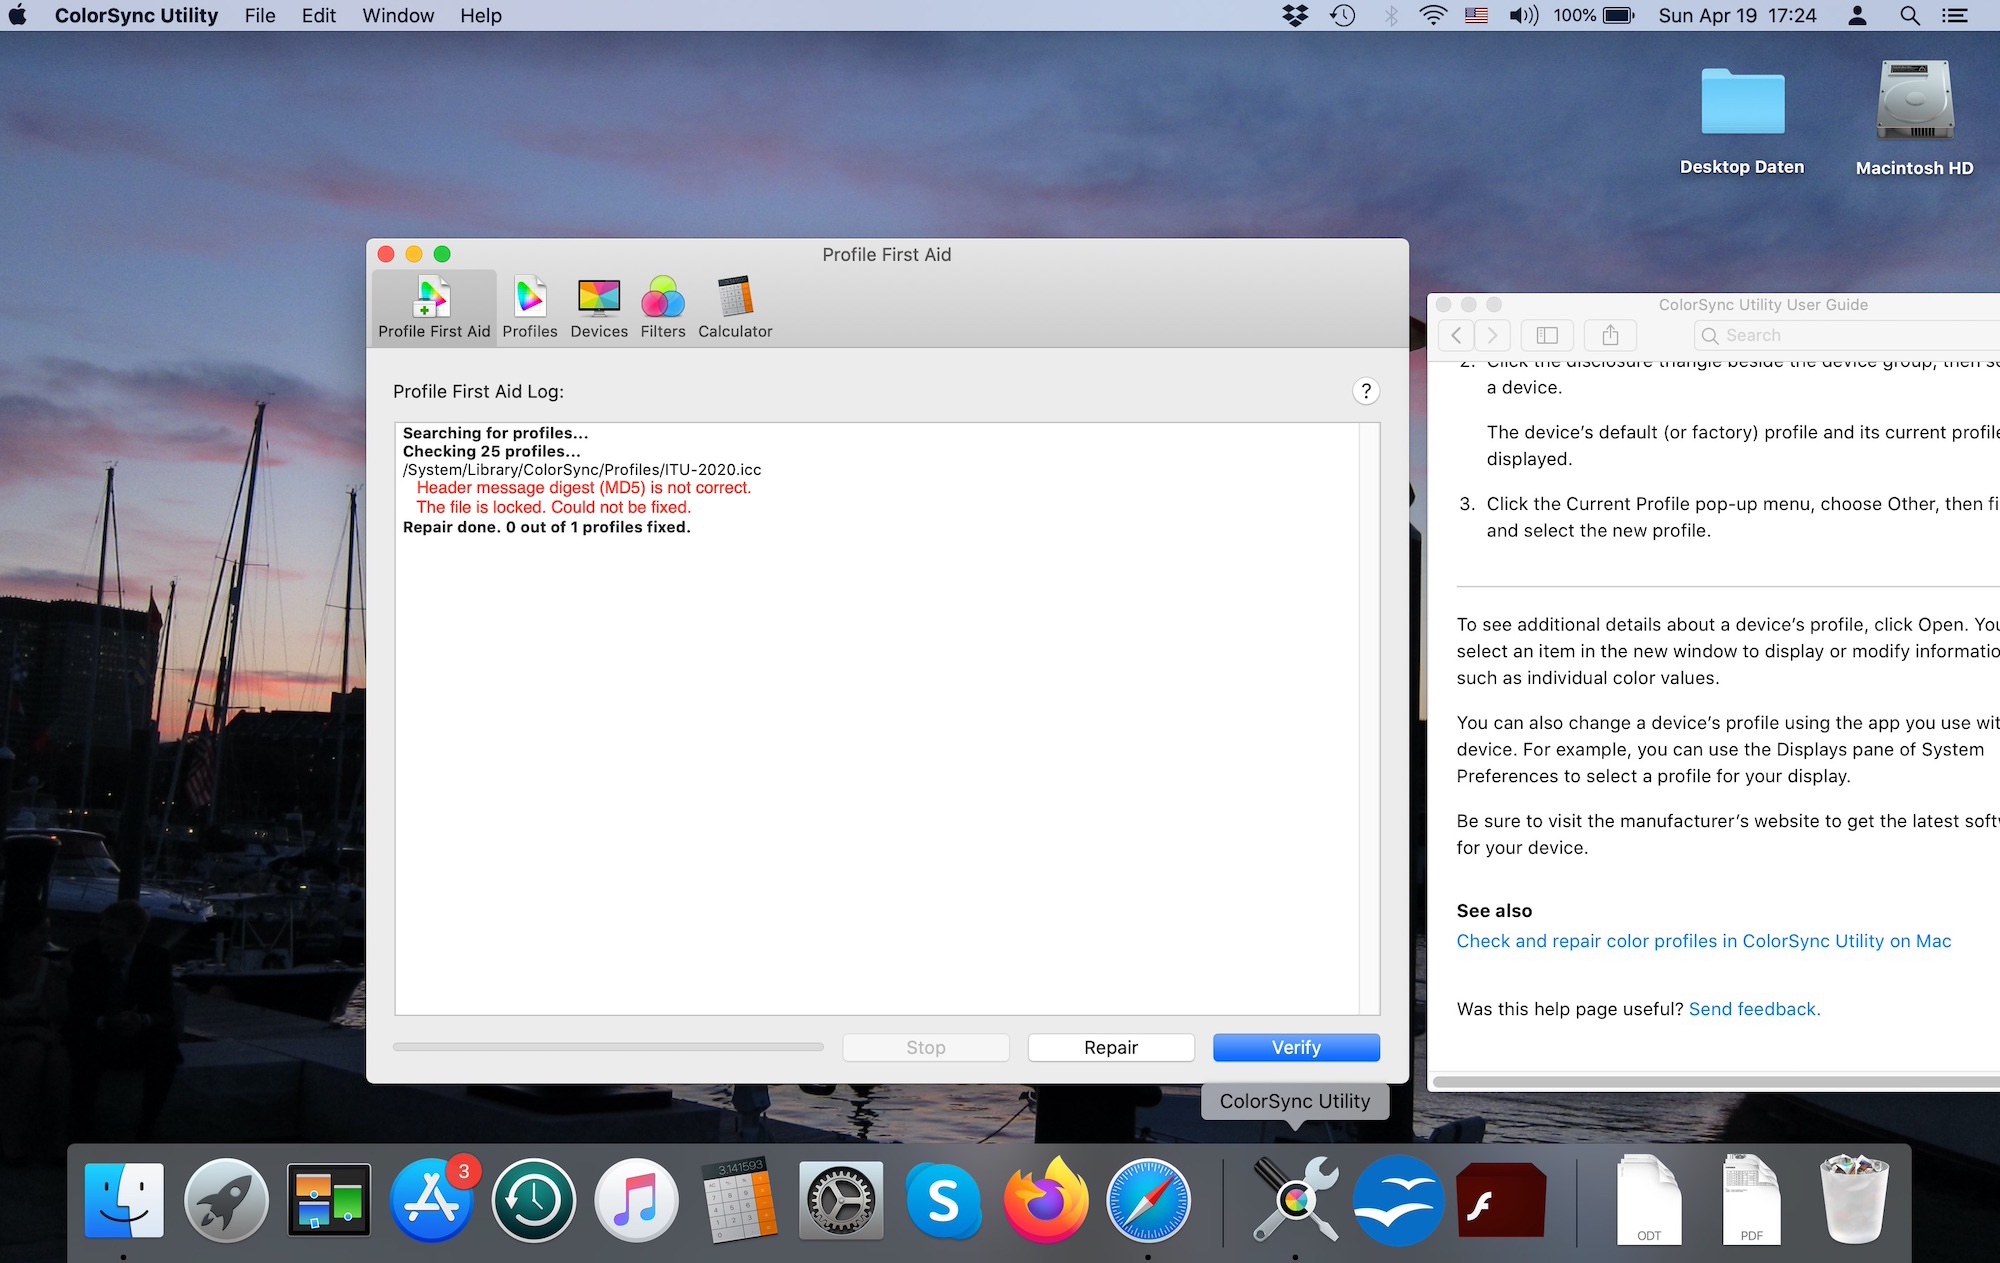This screenshot has width=2000, height=1263.
Task: Open Safari from the Dock
Action: click(1148, 1200)
